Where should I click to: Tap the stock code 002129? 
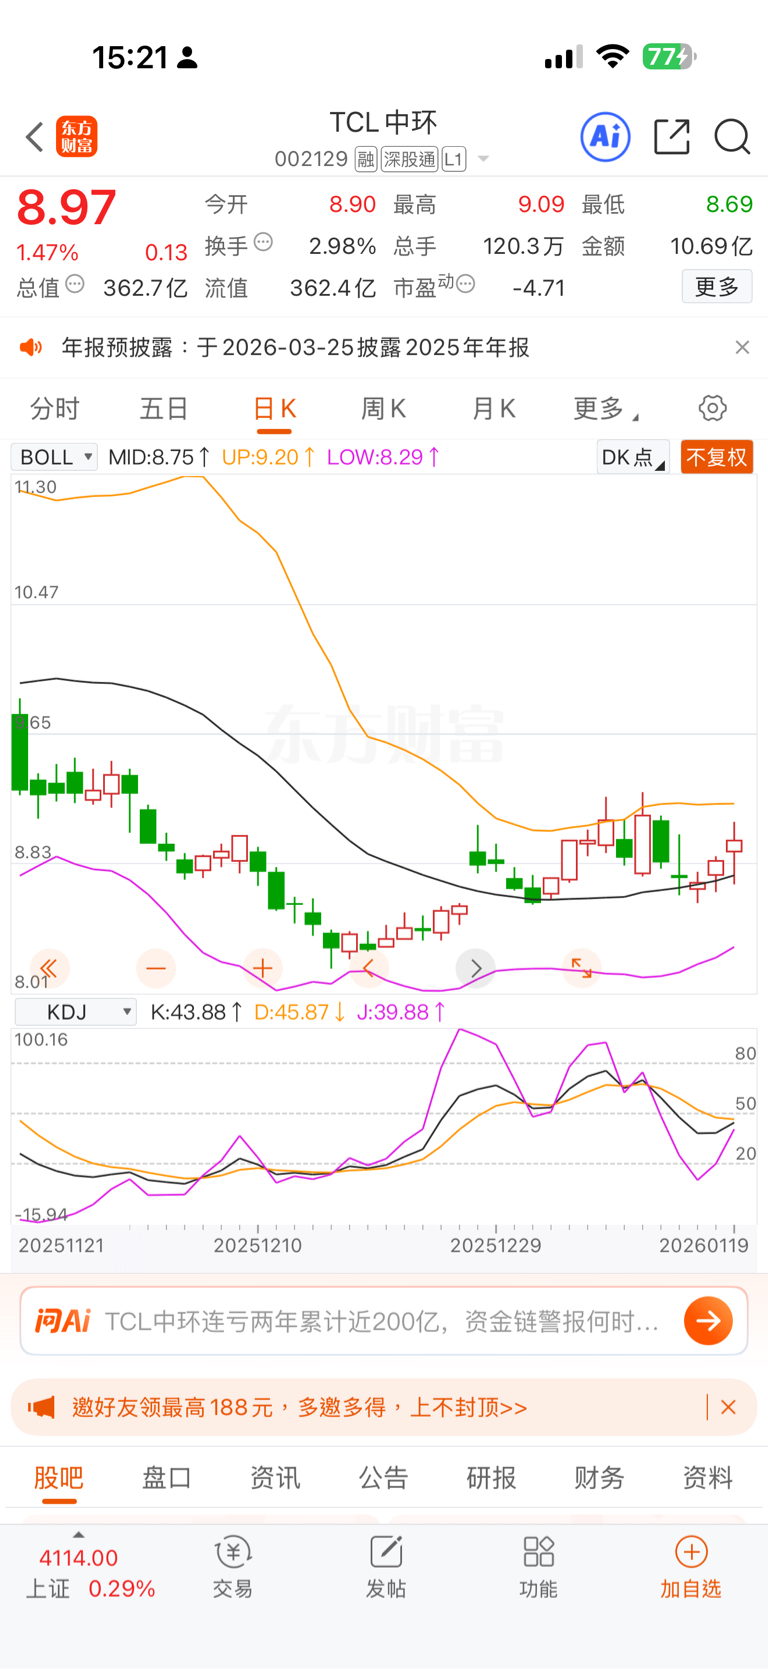(x=311, y=159)
